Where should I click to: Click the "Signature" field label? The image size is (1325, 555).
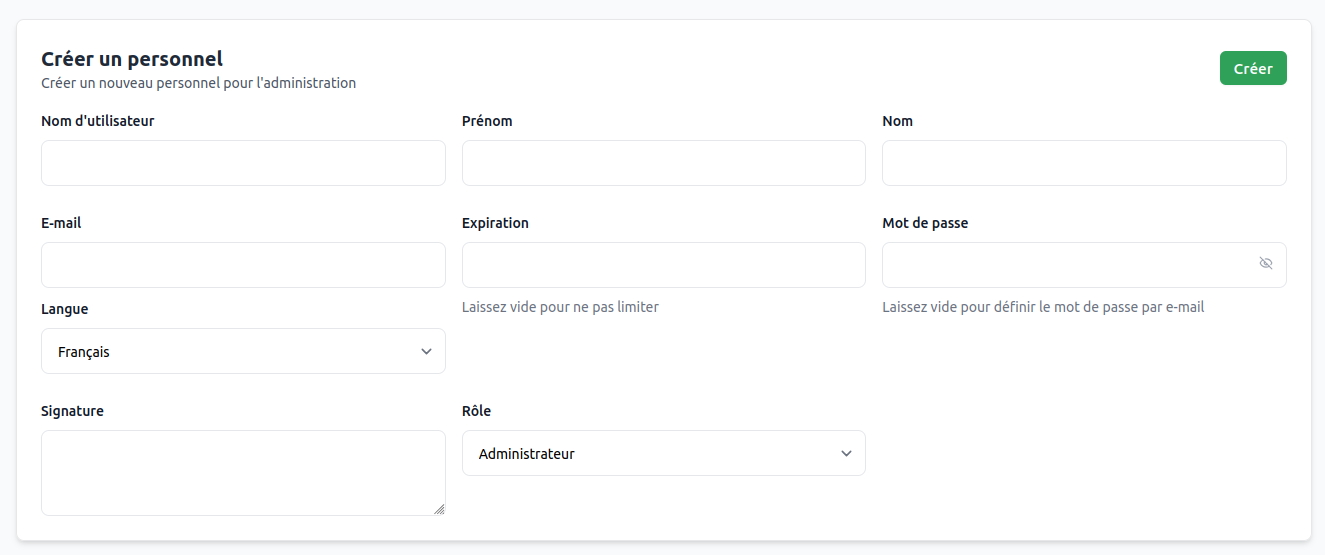click(x=72, y=411)
